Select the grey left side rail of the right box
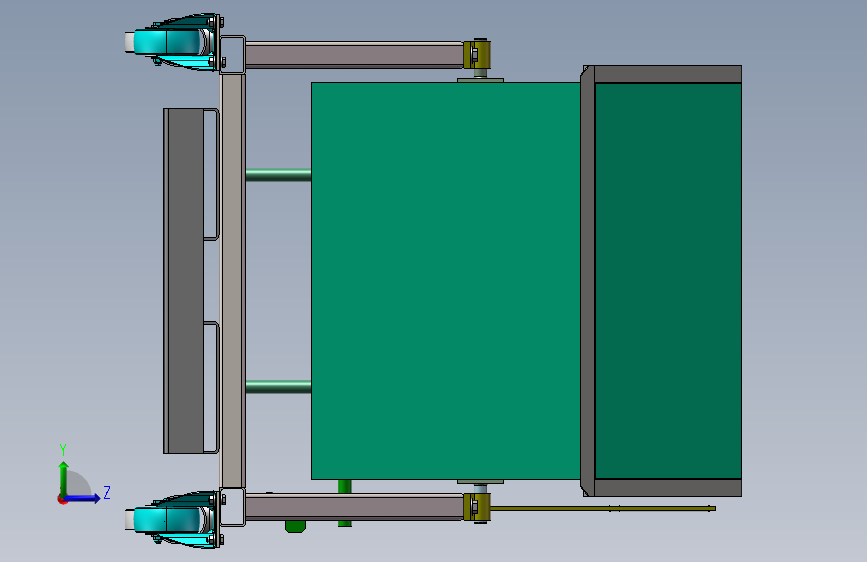Image resolution: width=867 pixels, height=562 pixels. (587, 280)
